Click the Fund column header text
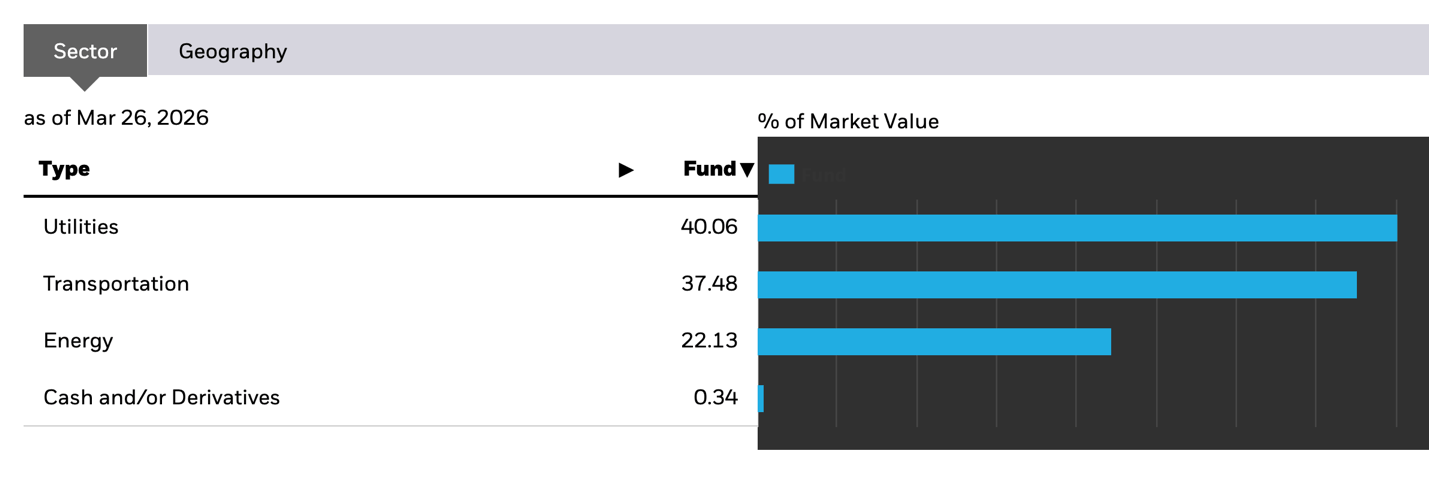 pyautogui.click(x=709, y=169)
